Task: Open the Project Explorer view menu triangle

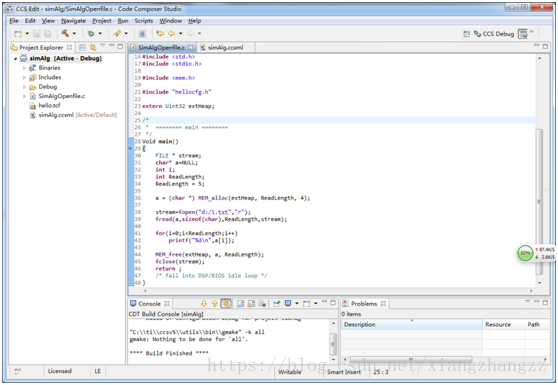Action: point(103,46)
